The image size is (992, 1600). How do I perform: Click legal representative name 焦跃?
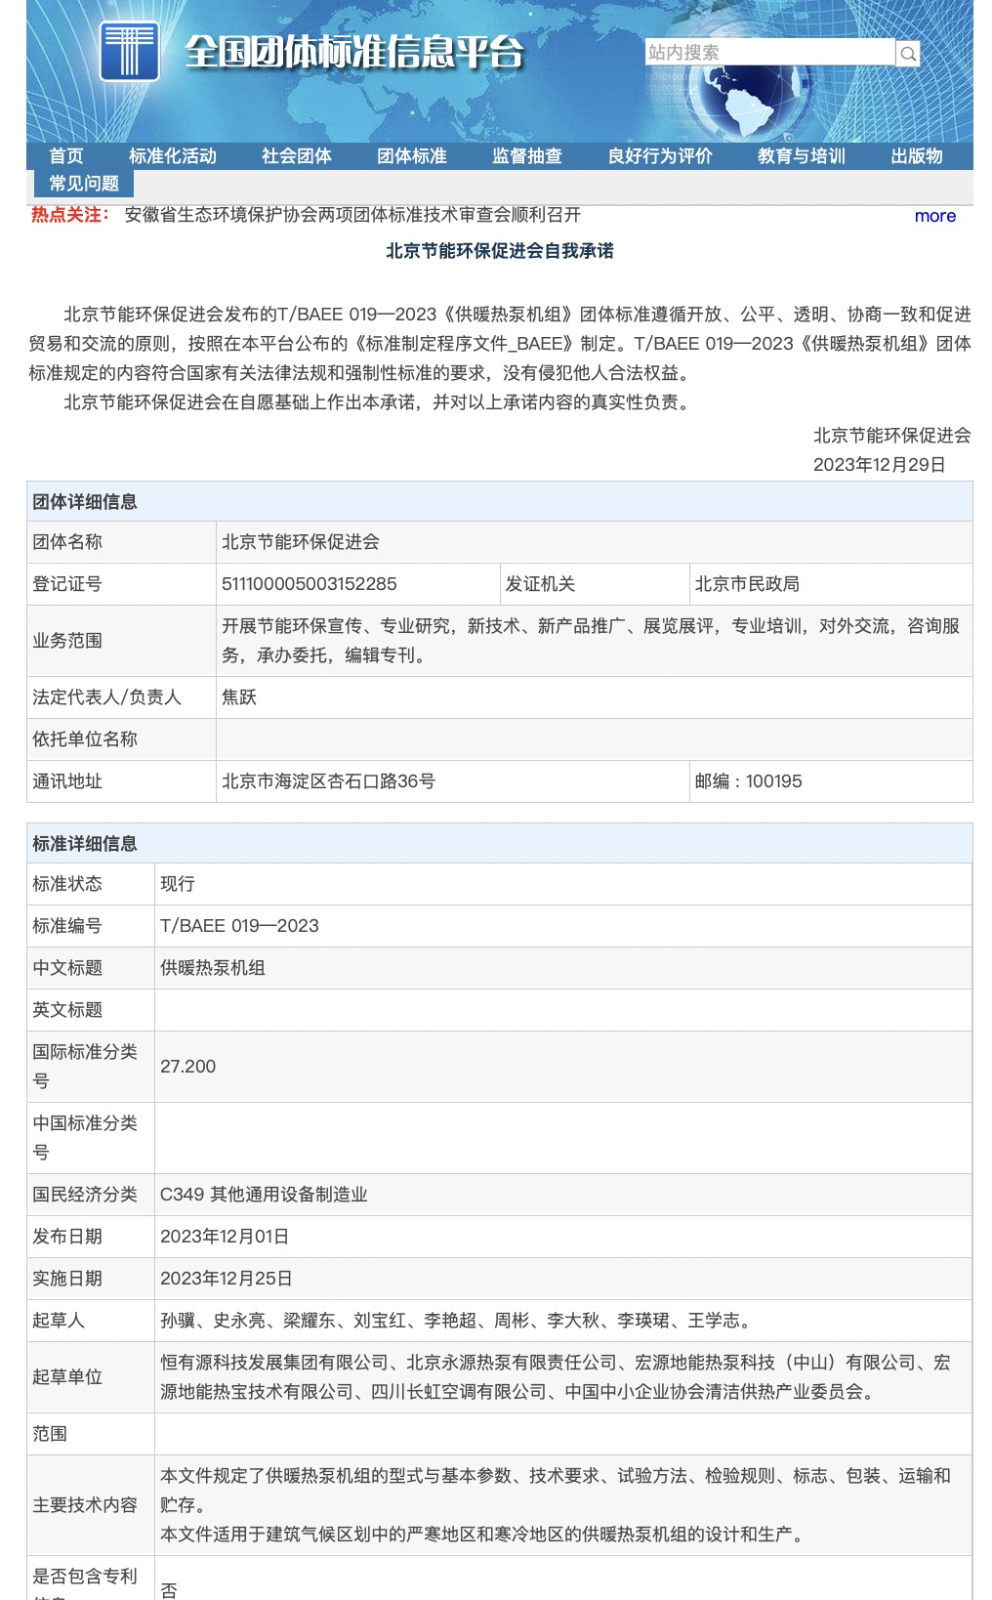point(239,697)
